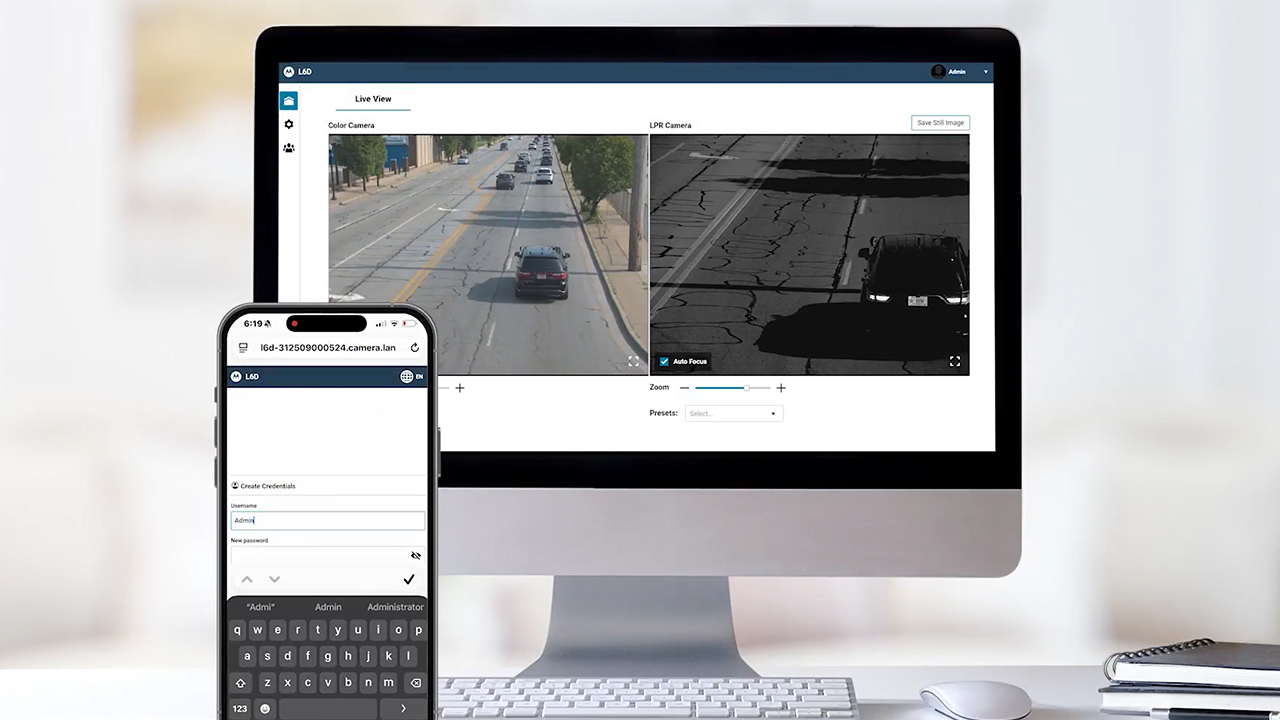The width and height of the screenshot is (1280, 720).
Task: Reload the page in phone browser
Action: [x=415, y=348]
